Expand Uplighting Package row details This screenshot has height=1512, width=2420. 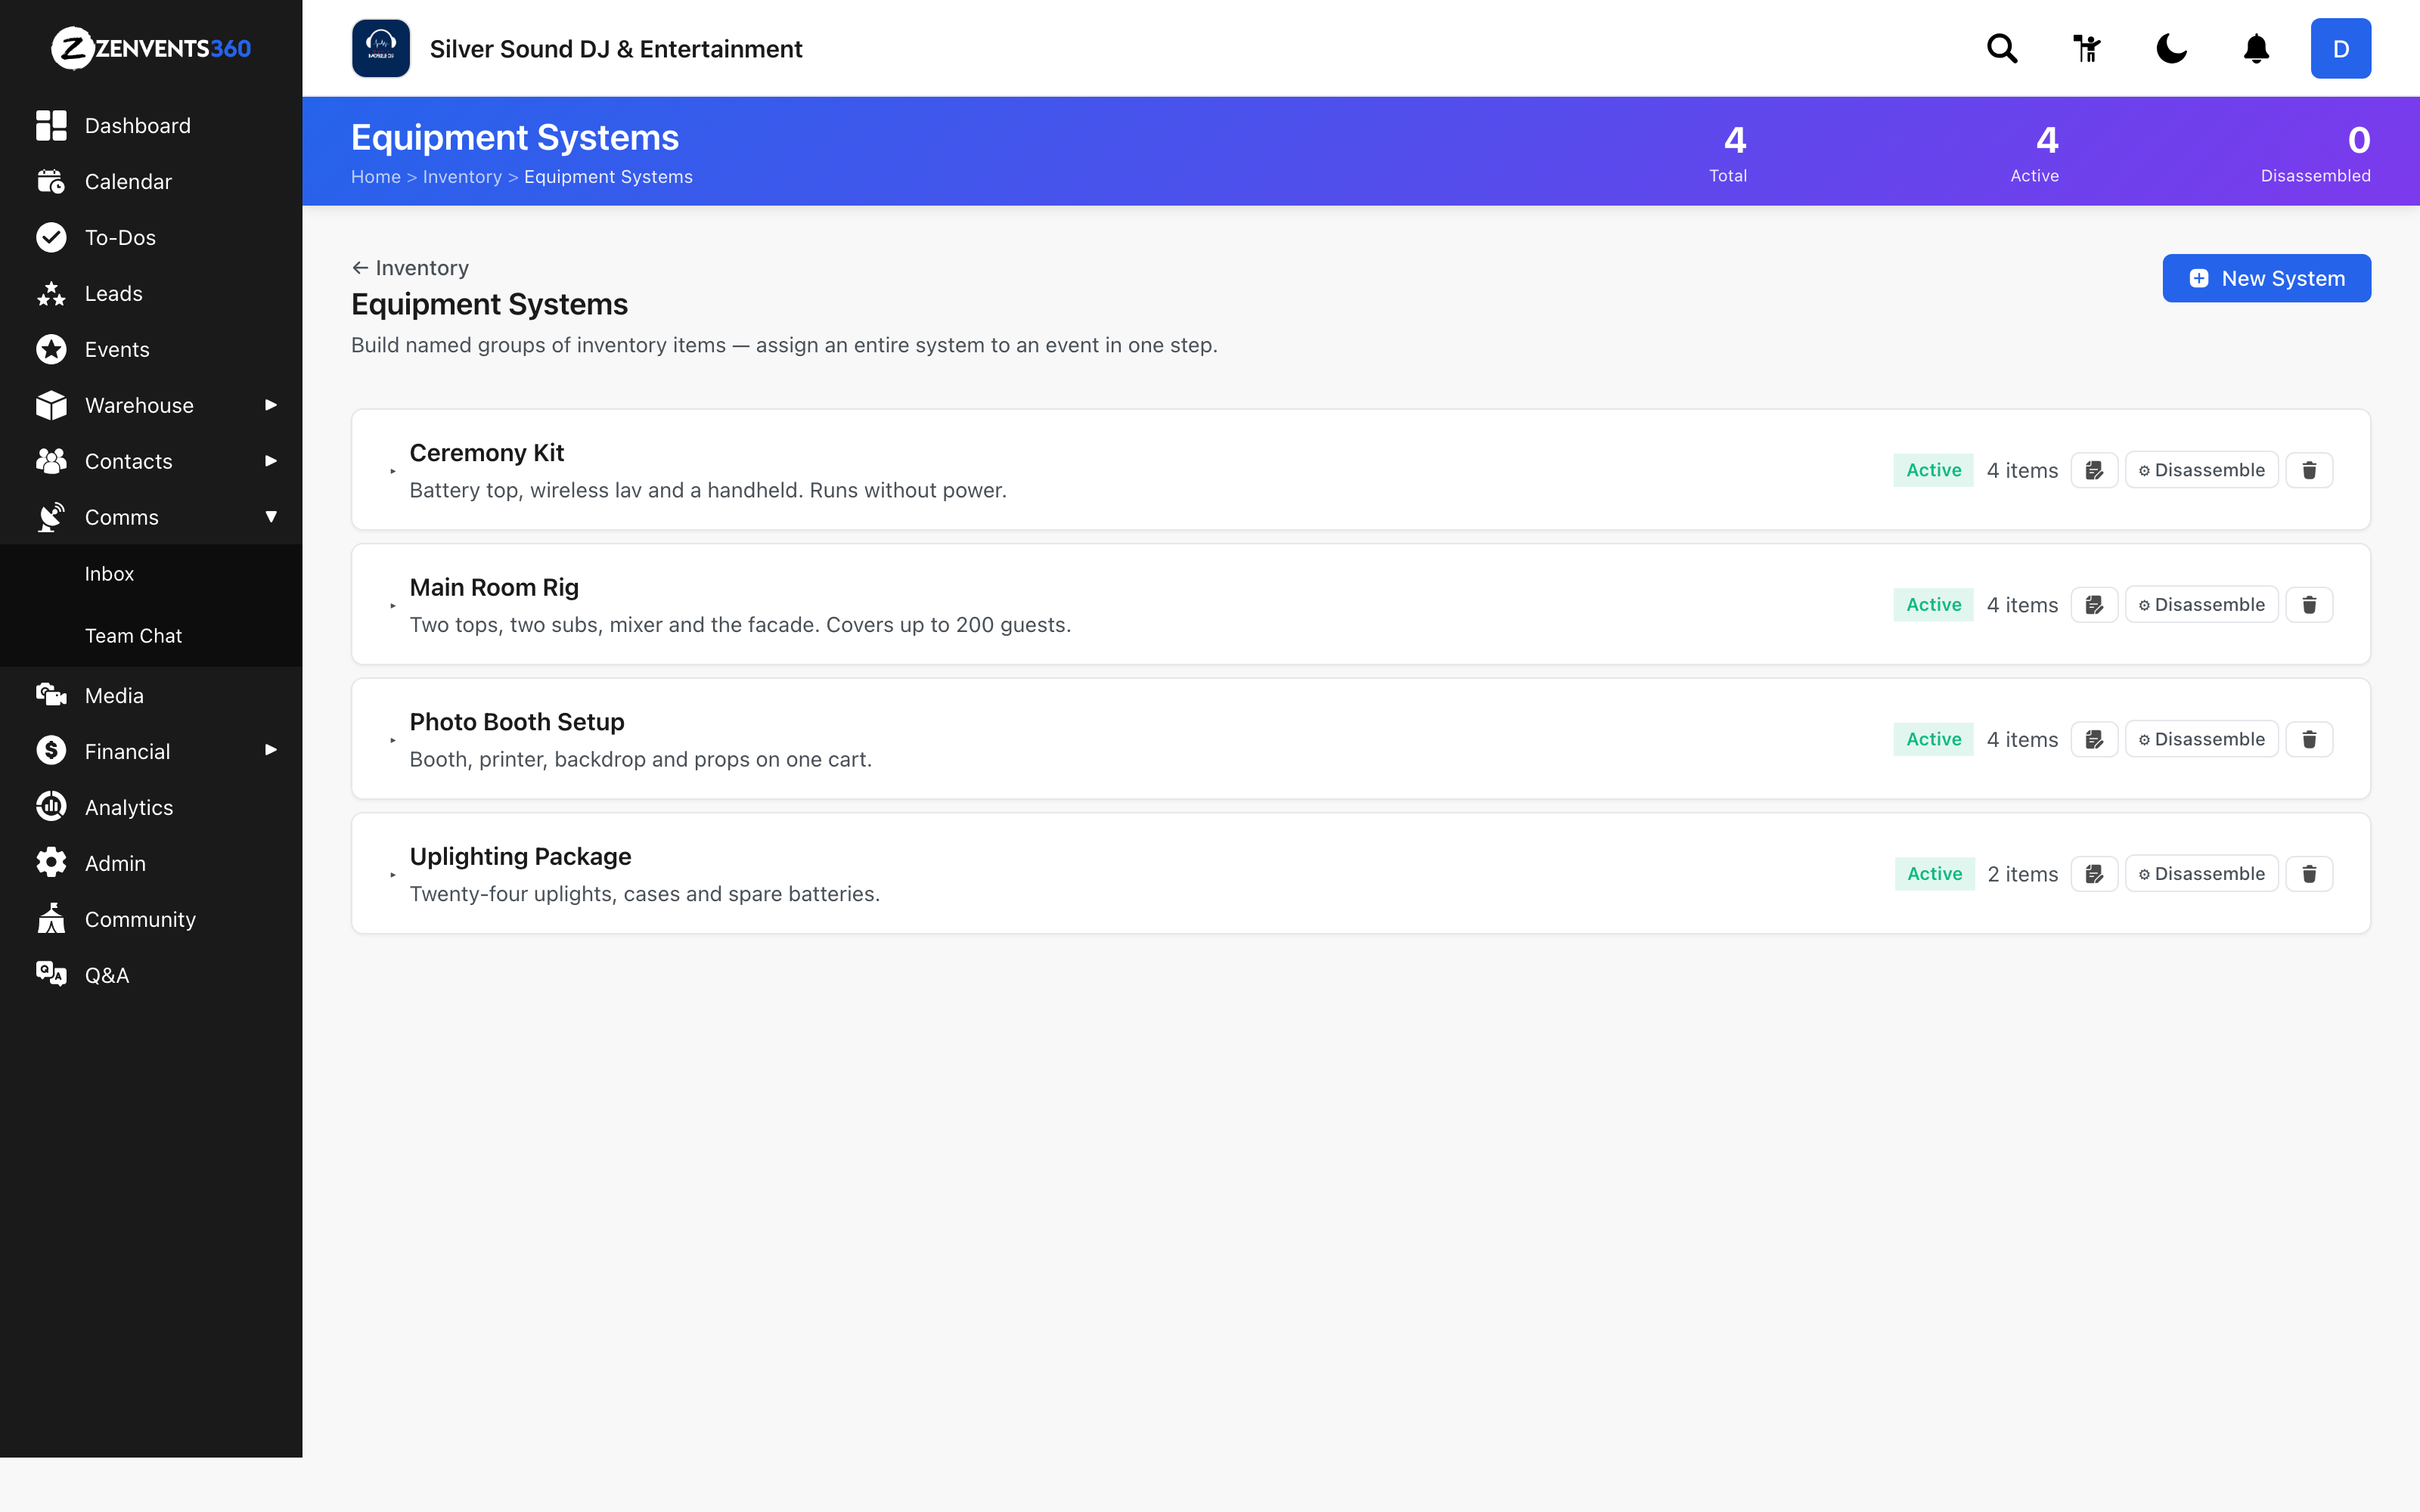393,875
